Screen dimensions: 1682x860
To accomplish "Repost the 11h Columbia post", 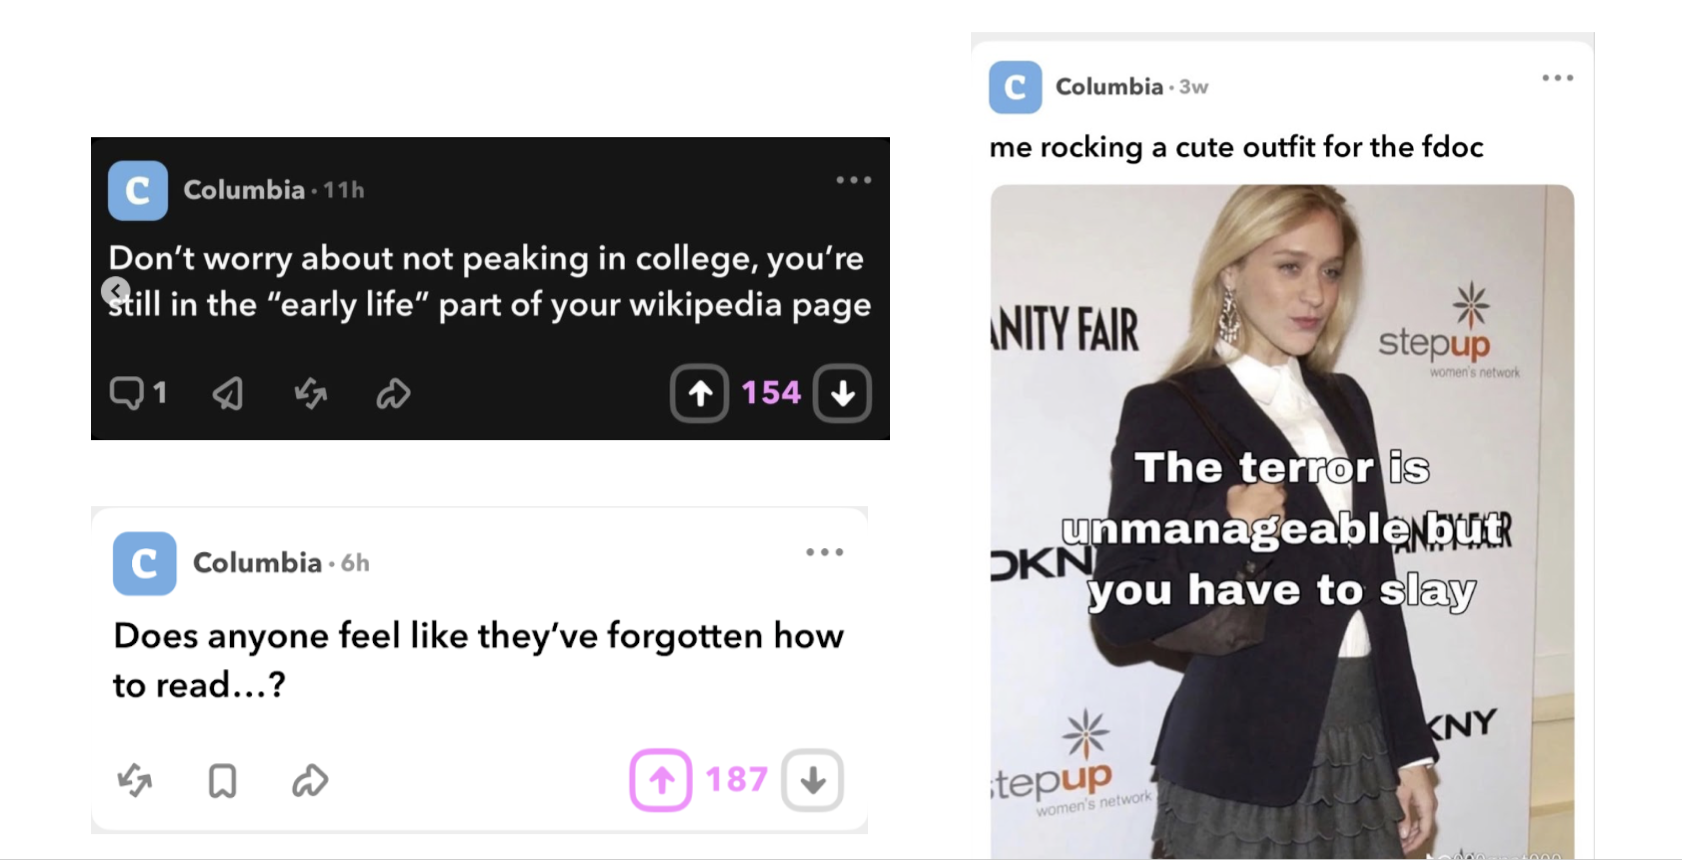I will pyautogui.click(x=310, y=393).
